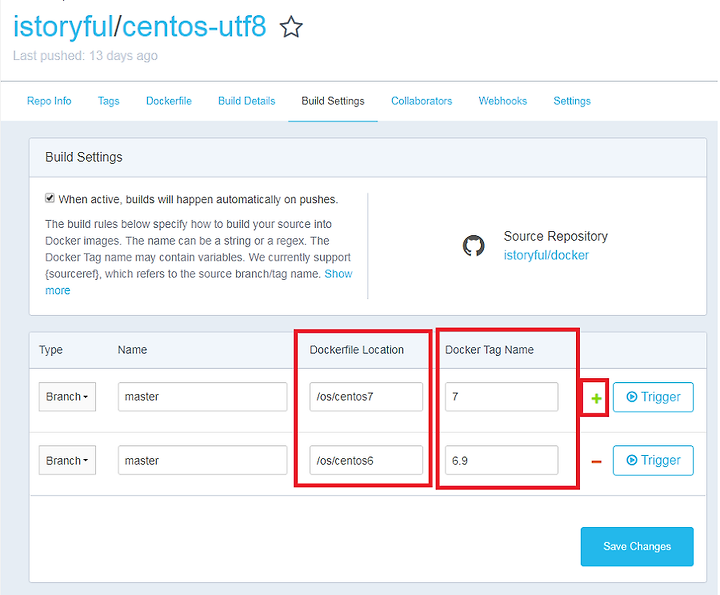Image resolution: width=720 pixels, height=595 pixels.
Task: Click the Build Settings panel heading
Action: tap(84, 157)
